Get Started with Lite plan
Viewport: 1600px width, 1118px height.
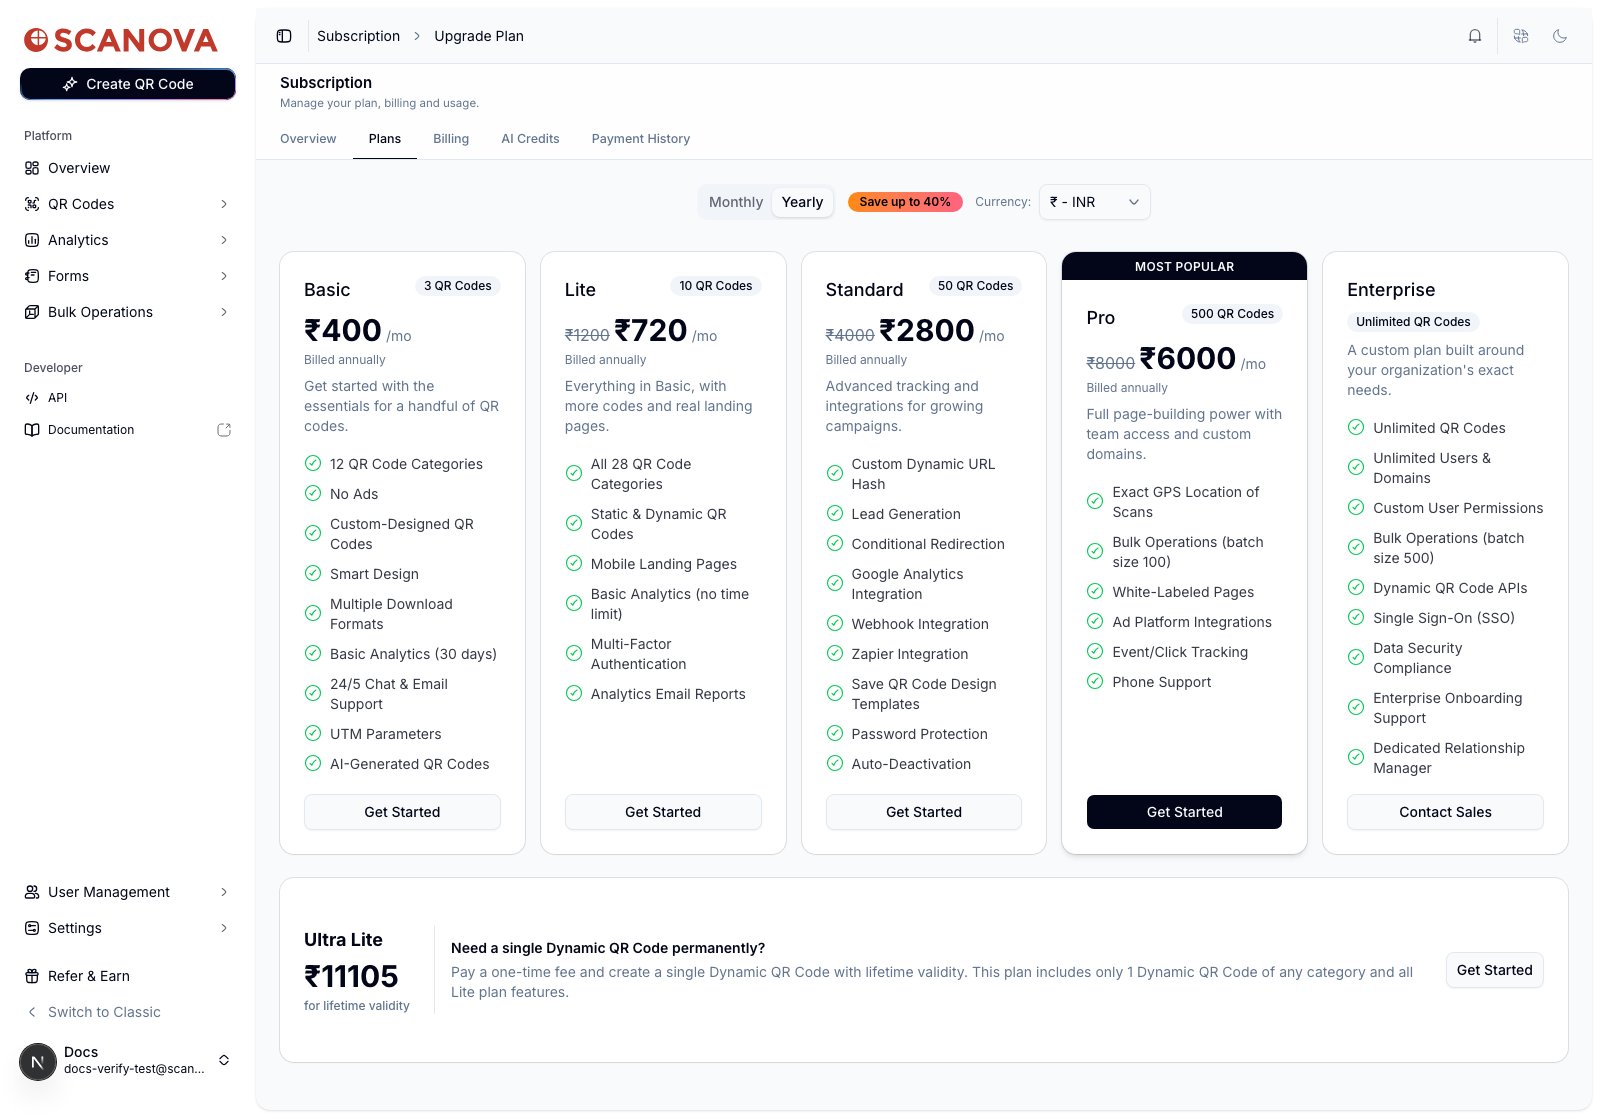(663, 812)
